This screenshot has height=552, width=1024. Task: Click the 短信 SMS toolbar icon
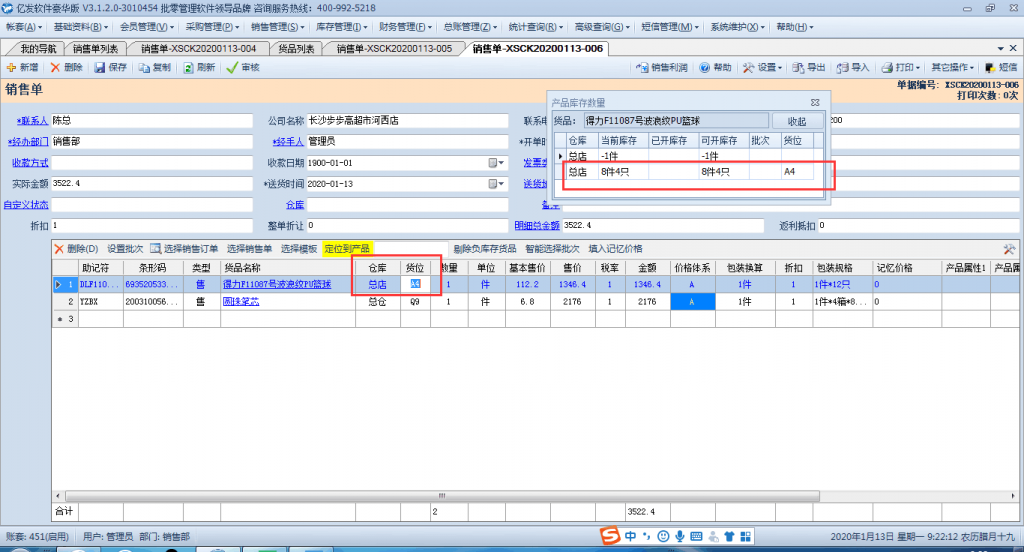pos(990,68)
